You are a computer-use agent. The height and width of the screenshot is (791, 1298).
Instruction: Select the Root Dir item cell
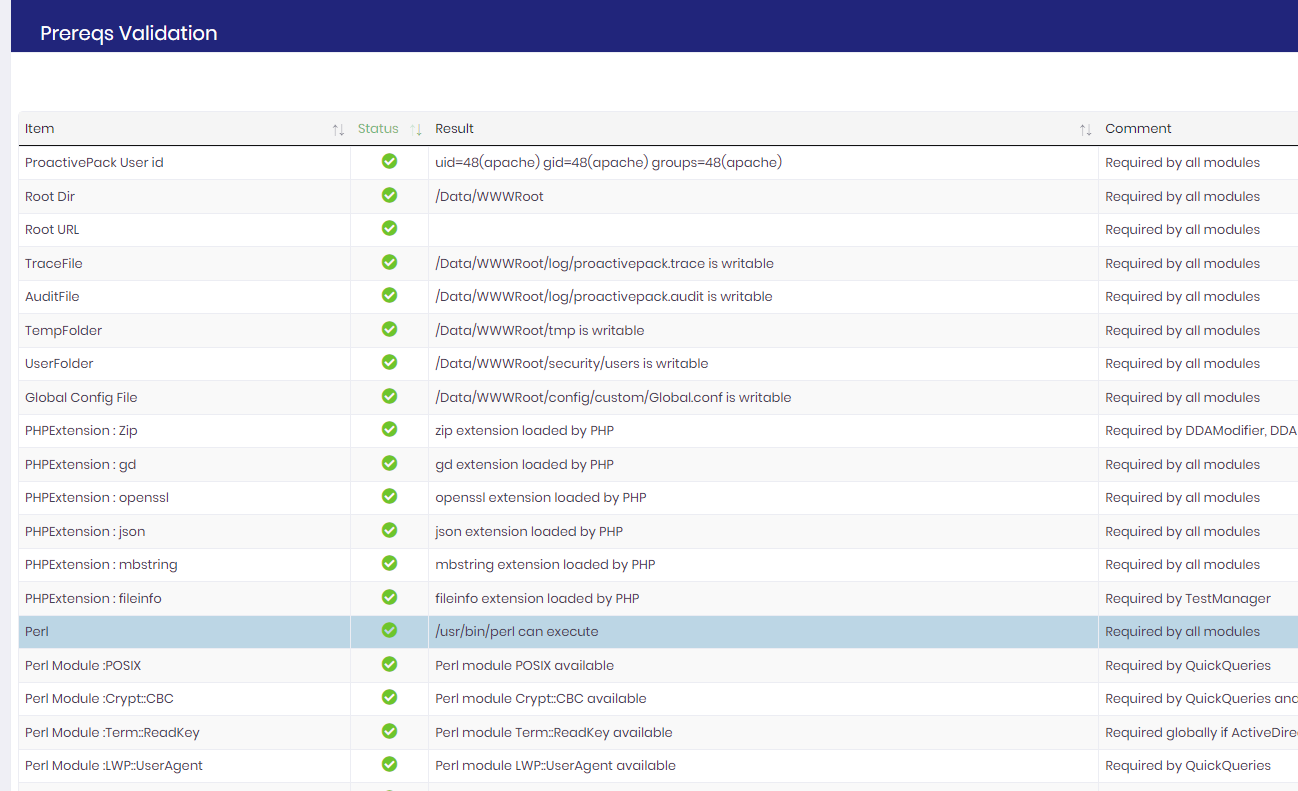pos(184,196)
